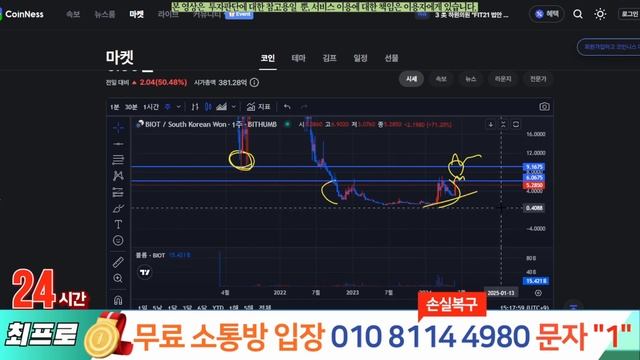Click the collapse pane arrows icon
Viewport: 640px width, 360px height.
pos(503,124)
